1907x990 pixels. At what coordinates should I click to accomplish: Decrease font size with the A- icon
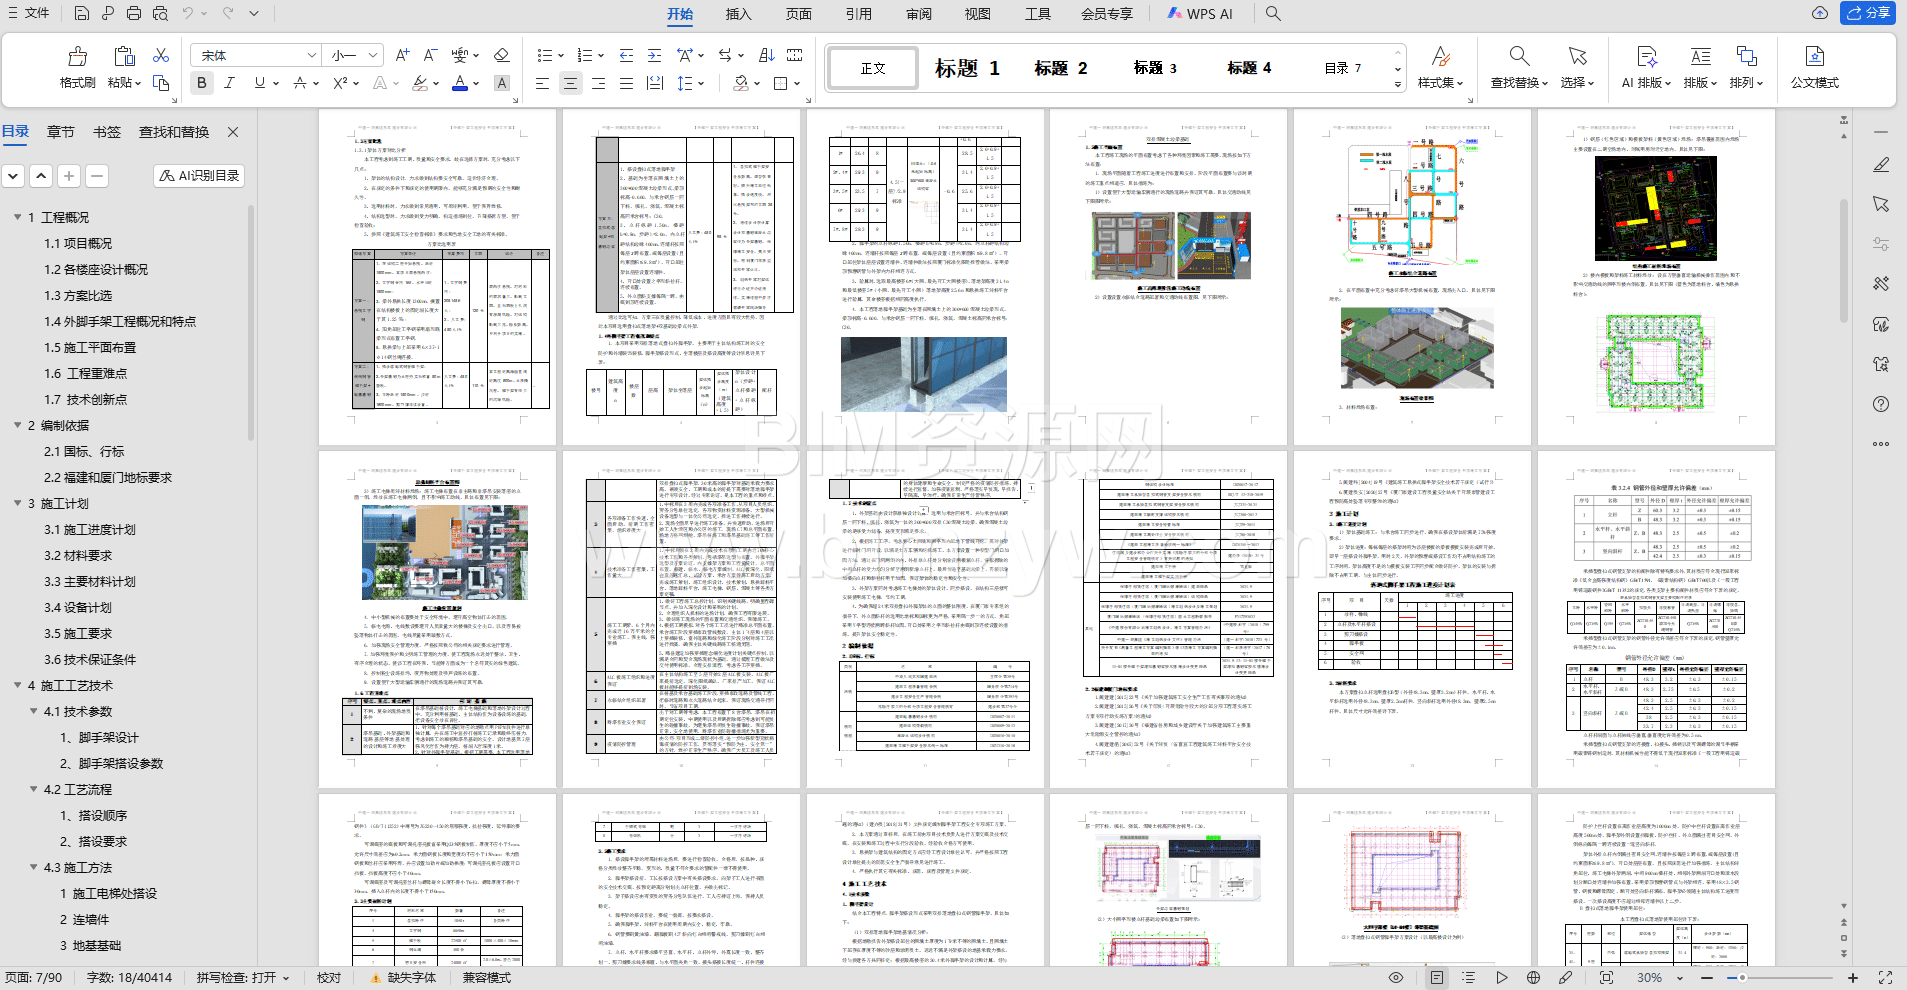pyautogui.click(x=430, y=55)
